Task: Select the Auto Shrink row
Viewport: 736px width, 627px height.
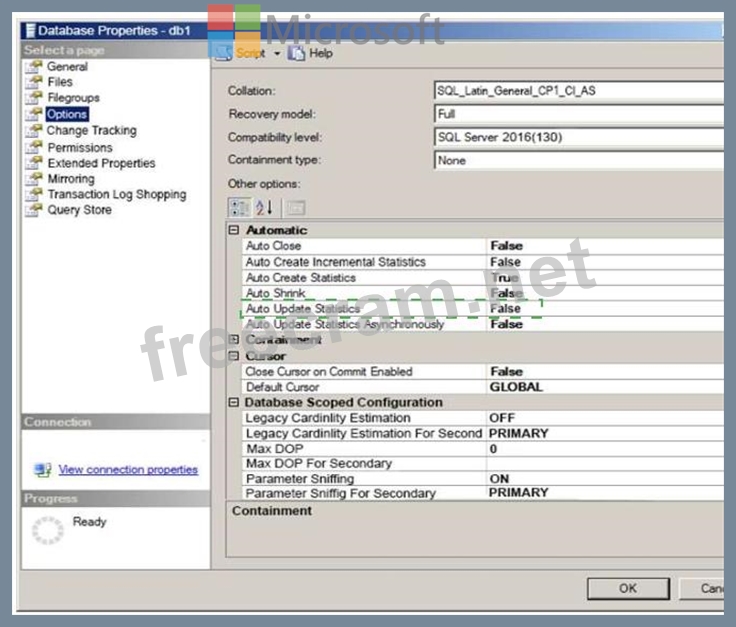Action: pos(483,293)
